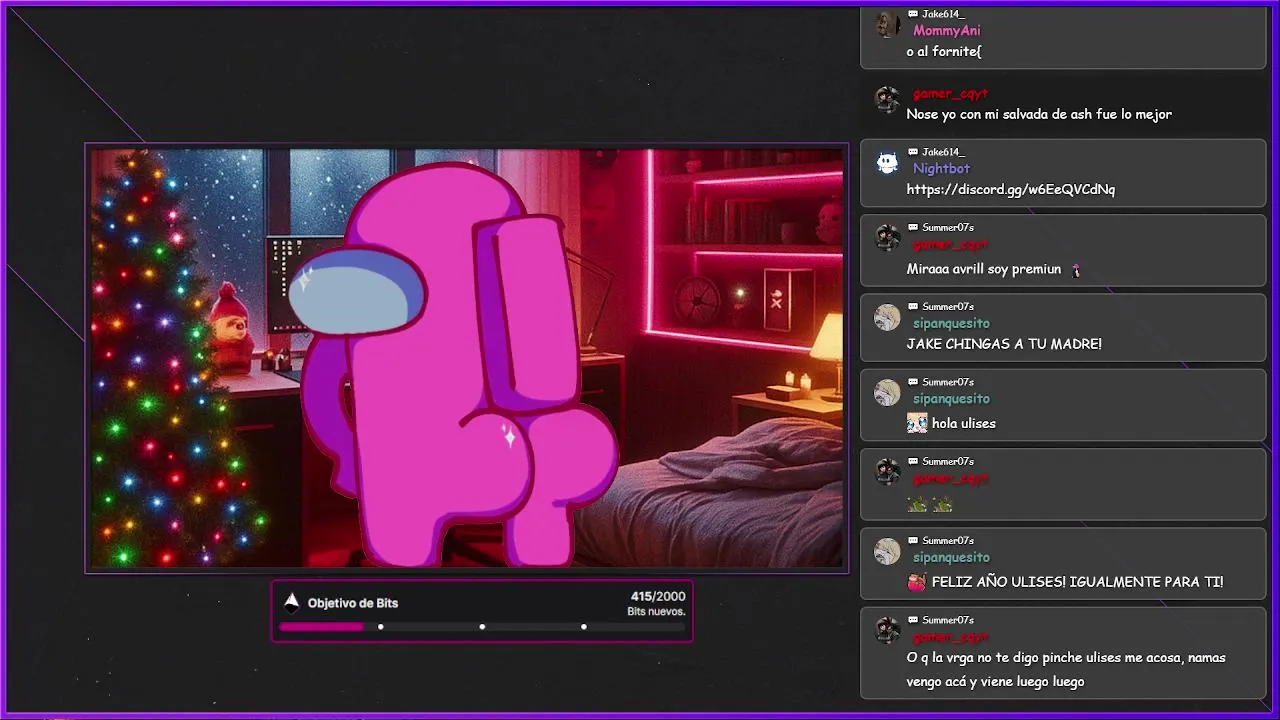Image resolution: width=1280 pixels, height=720 pixels.
Task: Click the '415/2000' bits counter
Action: click(x=658, y=597)
